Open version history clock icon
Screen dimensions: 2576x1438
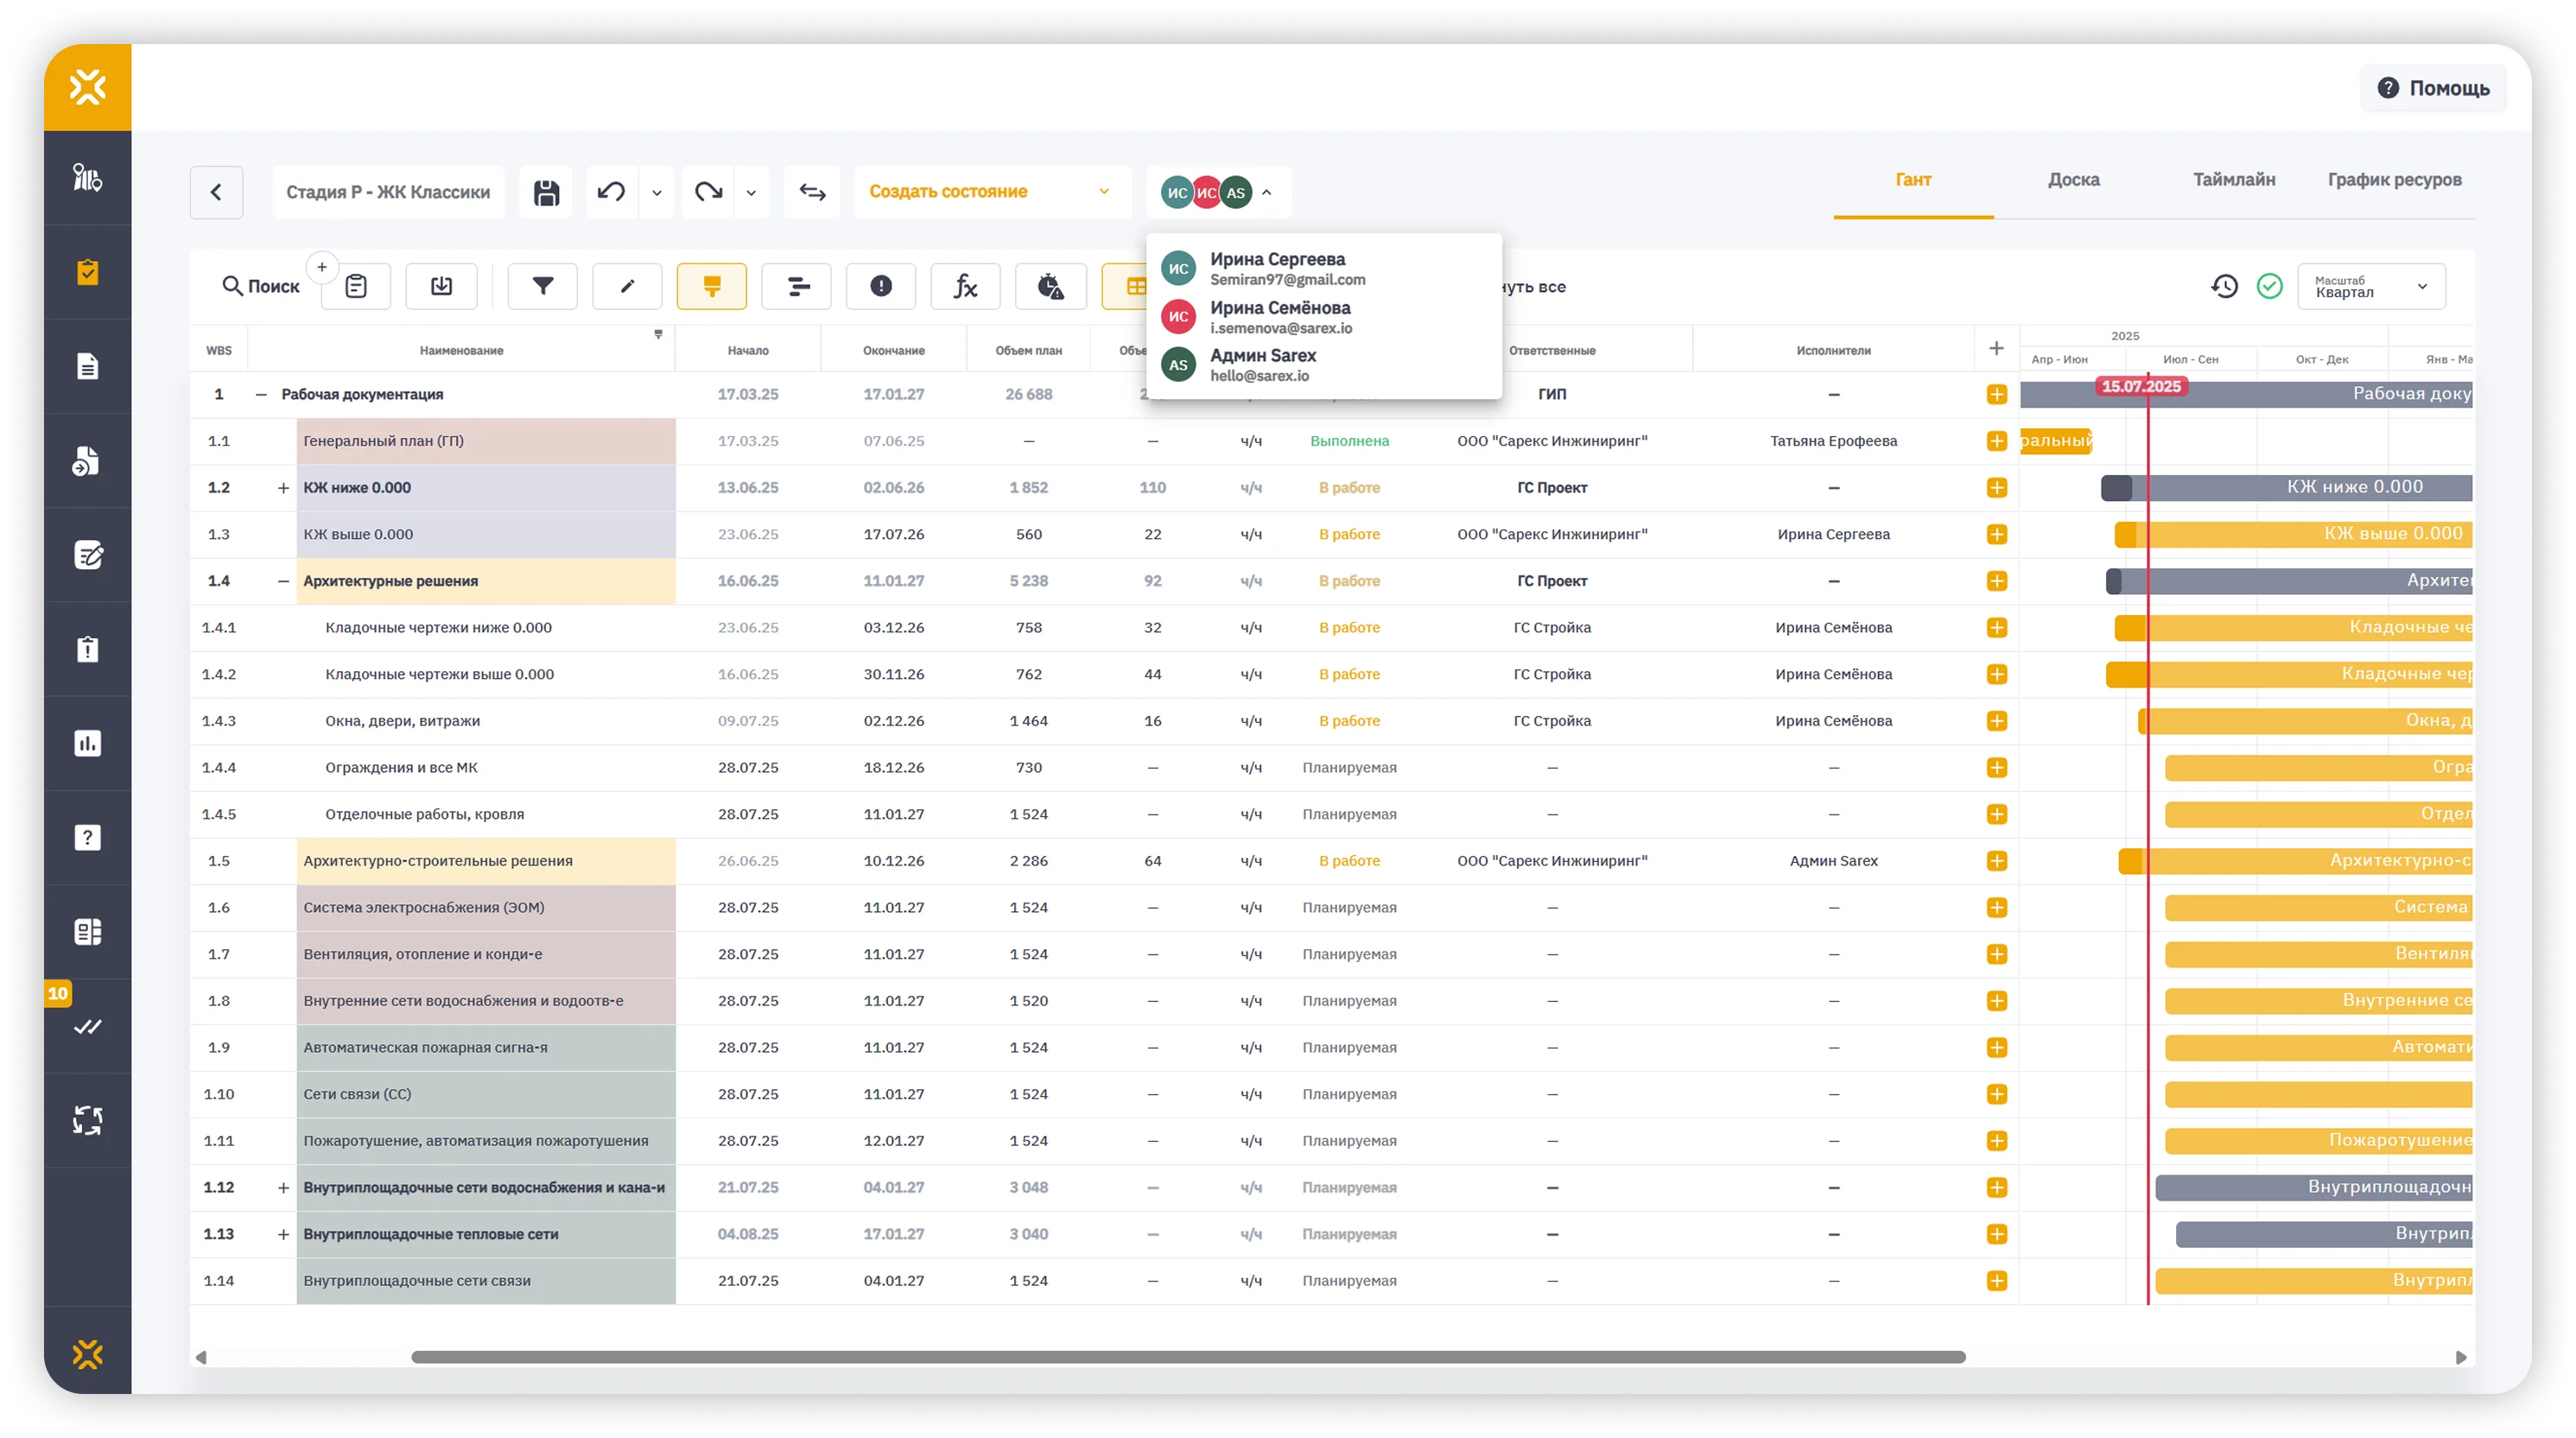click(x=2224, y=287)
